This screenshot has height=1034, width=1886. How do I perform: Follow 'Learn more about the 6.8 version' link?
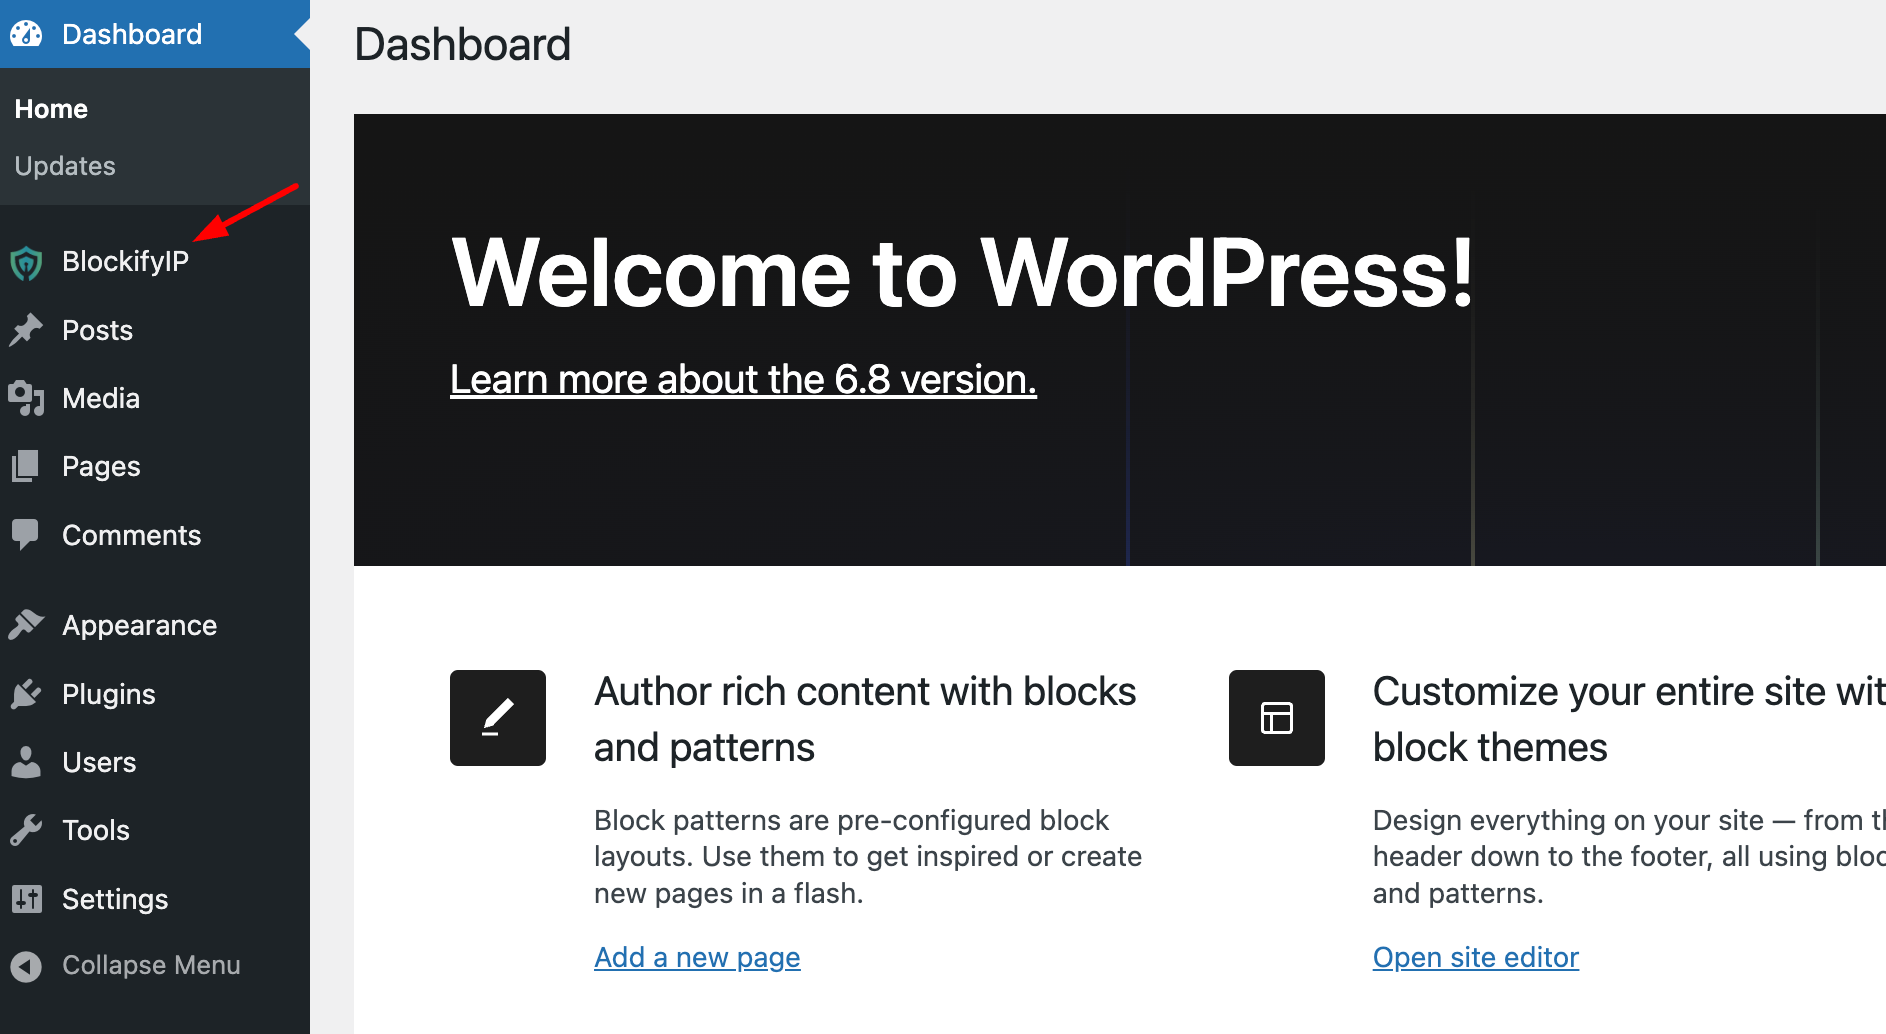tap(743, 380)
